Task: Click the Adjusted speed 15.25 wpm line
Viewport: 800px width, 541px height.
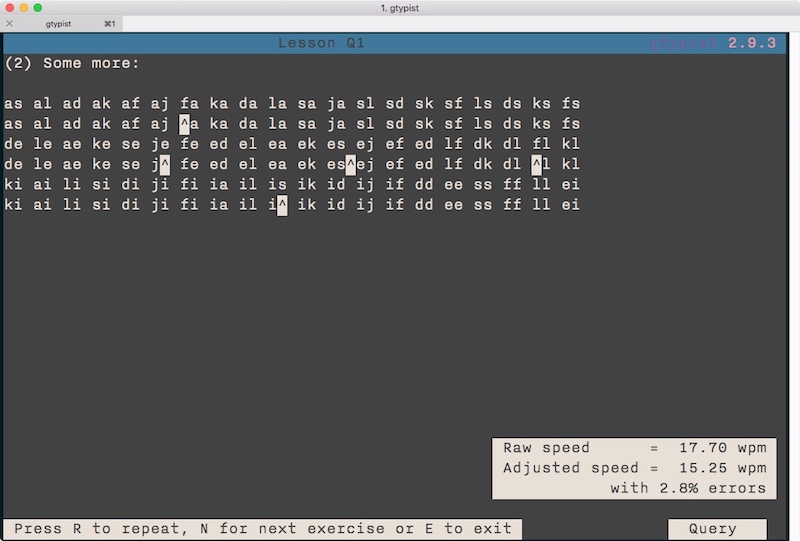Action: (x=634, y=468)
